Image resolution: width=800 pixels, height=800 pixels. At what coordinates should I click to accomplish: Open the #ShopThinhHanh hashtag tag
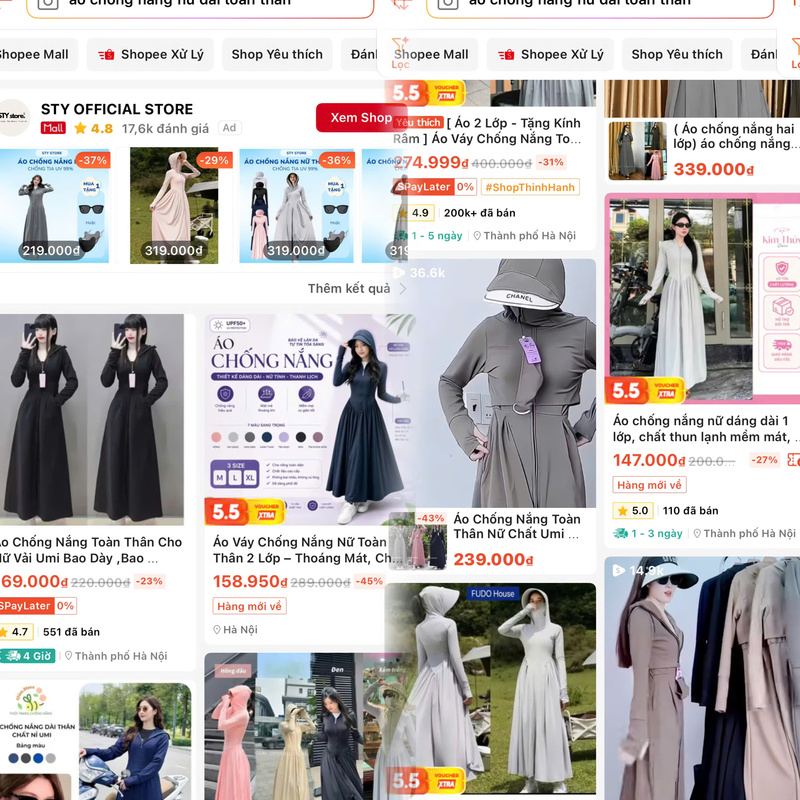point(530,187)
